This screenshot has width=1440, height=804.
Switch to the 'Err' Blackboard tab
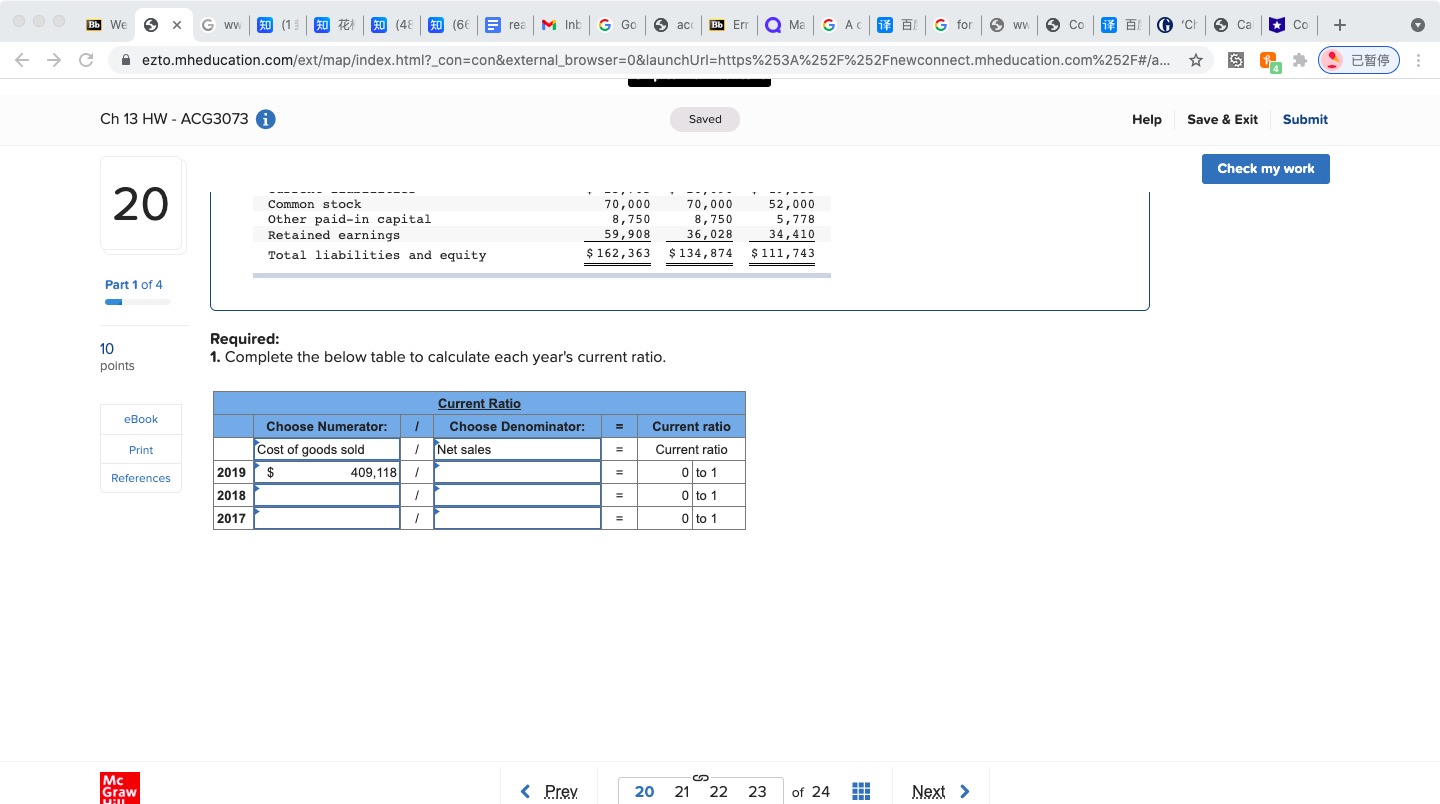pos(727,25)
